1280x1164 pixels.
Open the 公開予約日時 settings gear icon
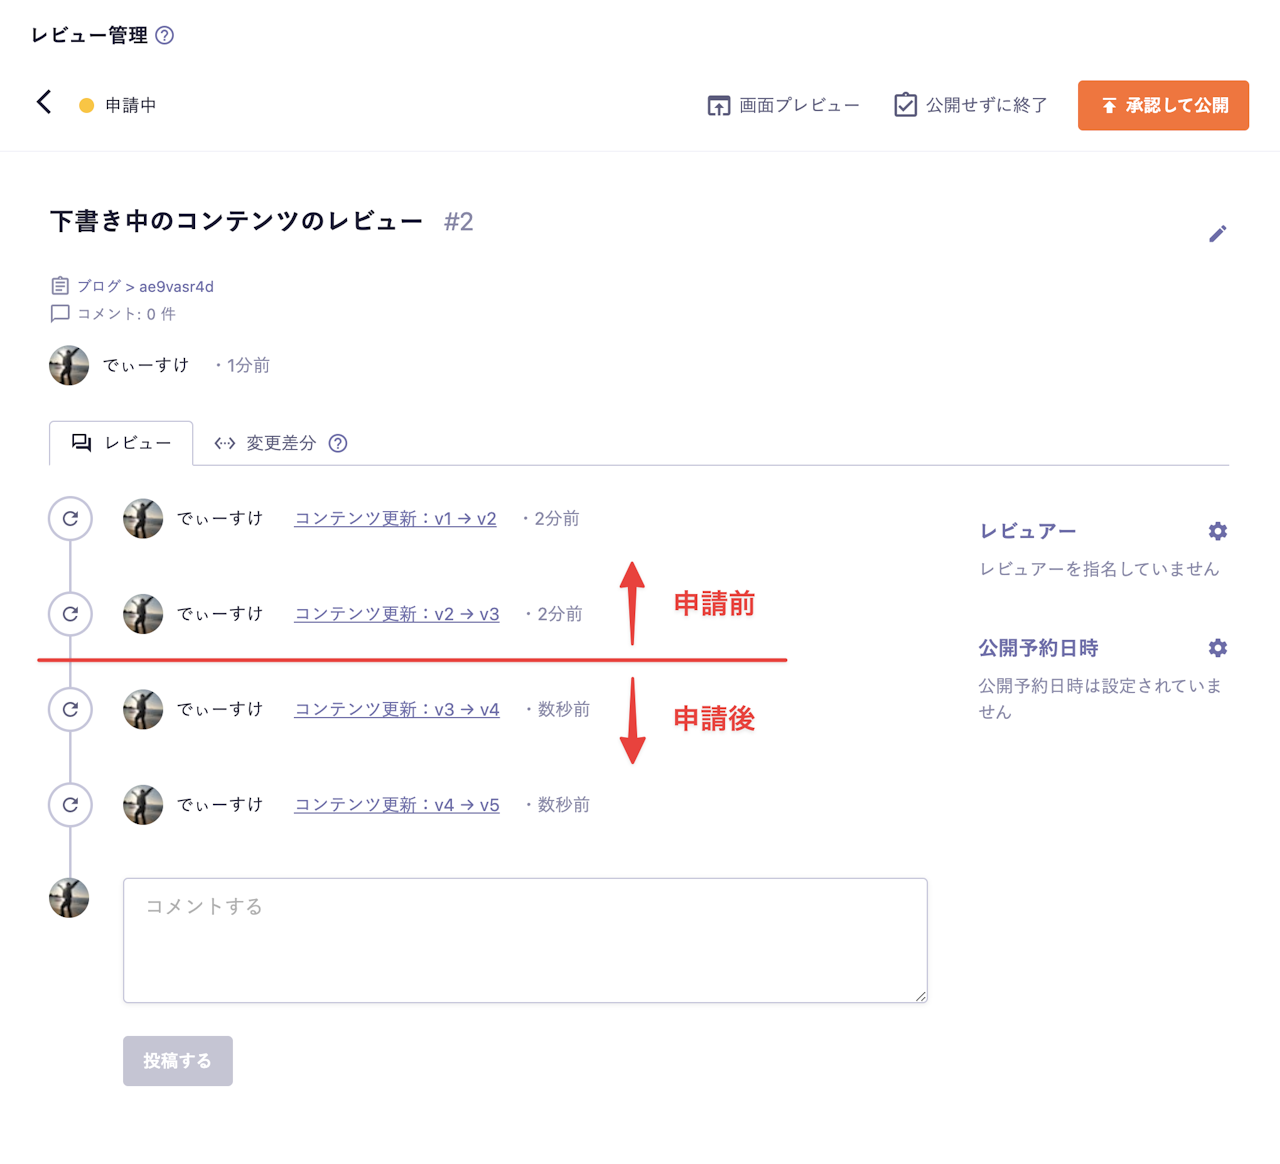[x=1217, y=647]
